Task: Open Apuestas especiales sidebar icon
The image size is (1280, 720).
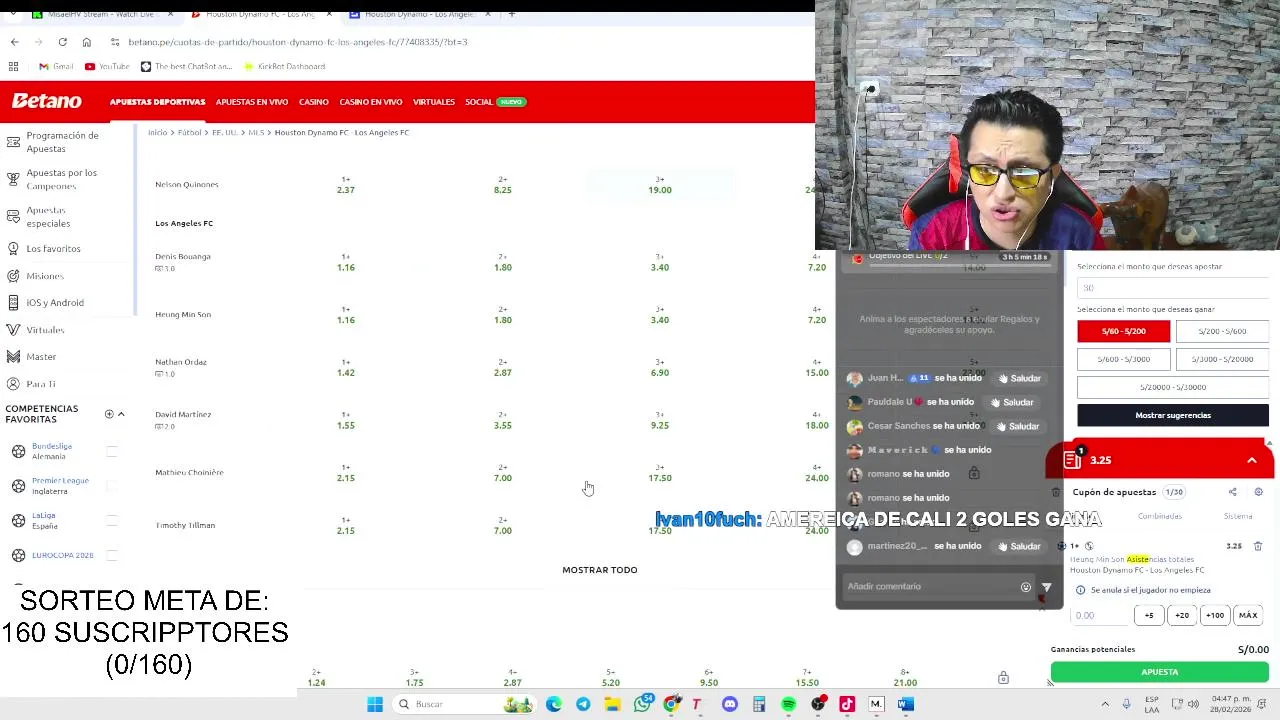Action: click(13, 216)
